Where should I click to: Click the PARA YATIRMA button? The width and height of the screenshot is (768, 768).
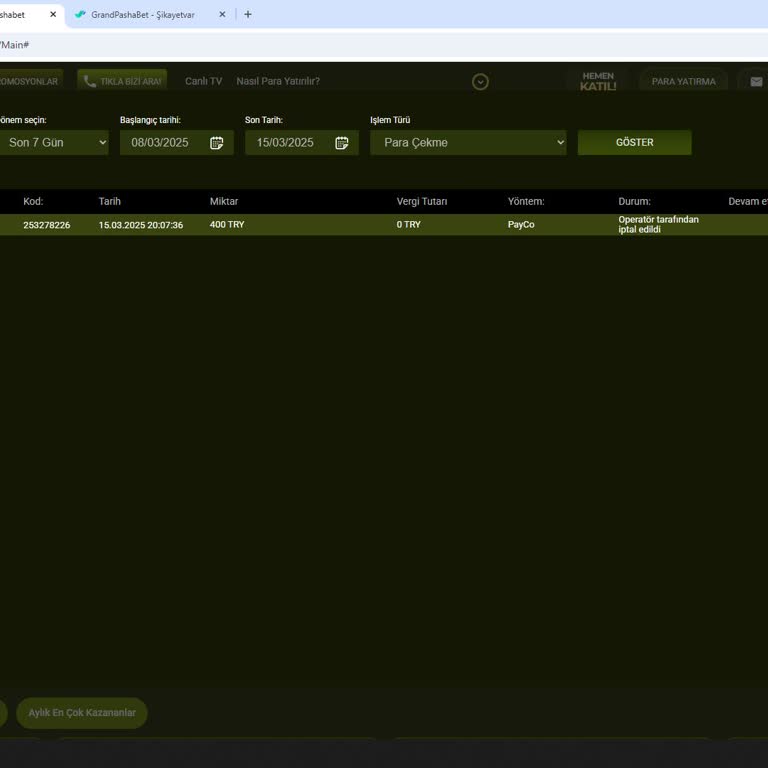(683, 82)
